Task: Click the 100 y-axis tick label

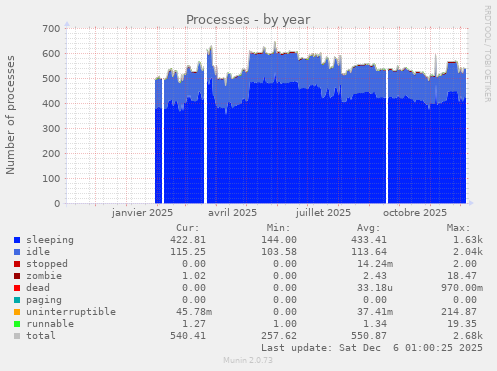Action: click(51, 179)
